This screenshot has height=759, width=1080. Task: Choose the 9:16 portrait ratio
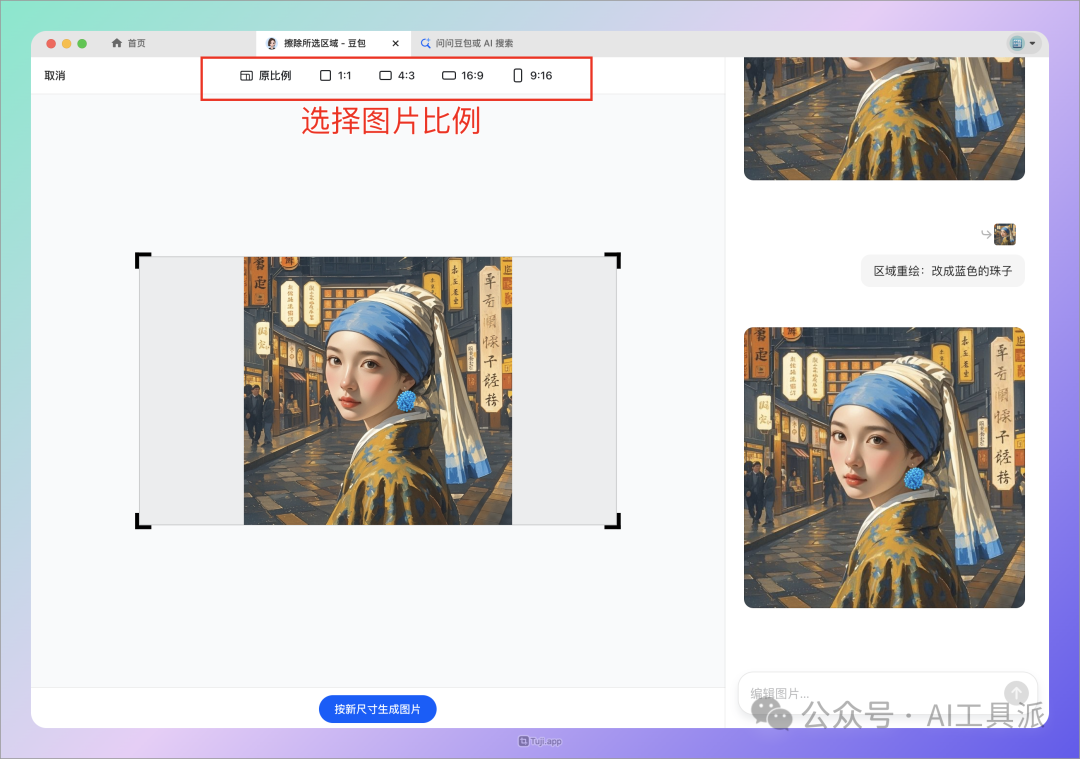click(x=532, y=76)
